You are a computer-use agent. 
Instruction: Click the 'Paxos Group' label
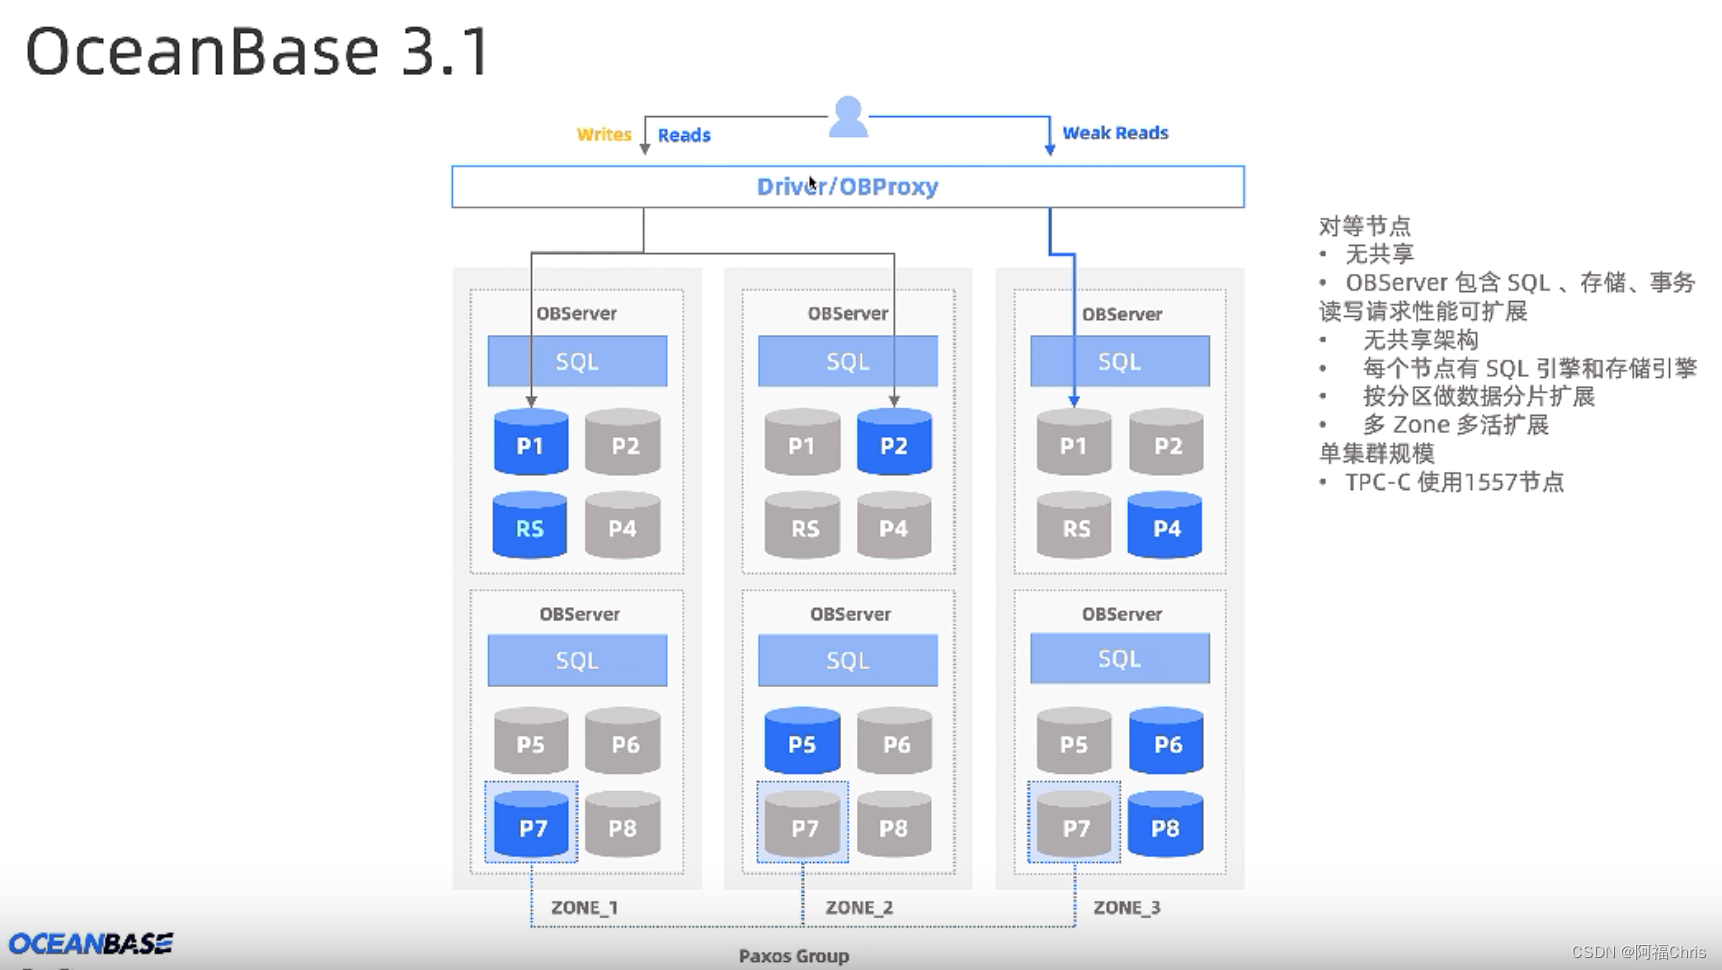[x=794, y=956]
